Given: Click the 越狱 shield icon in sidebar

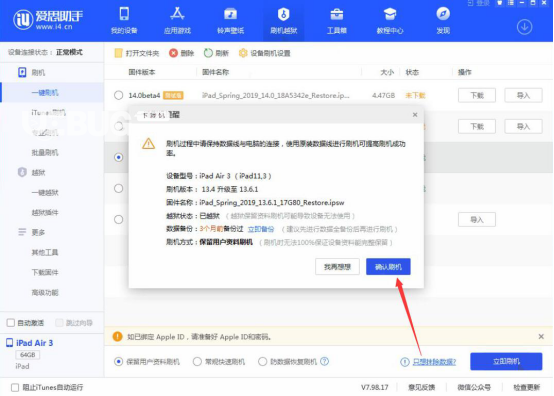Looking at the screenshot, I should [x=22, y=172].
